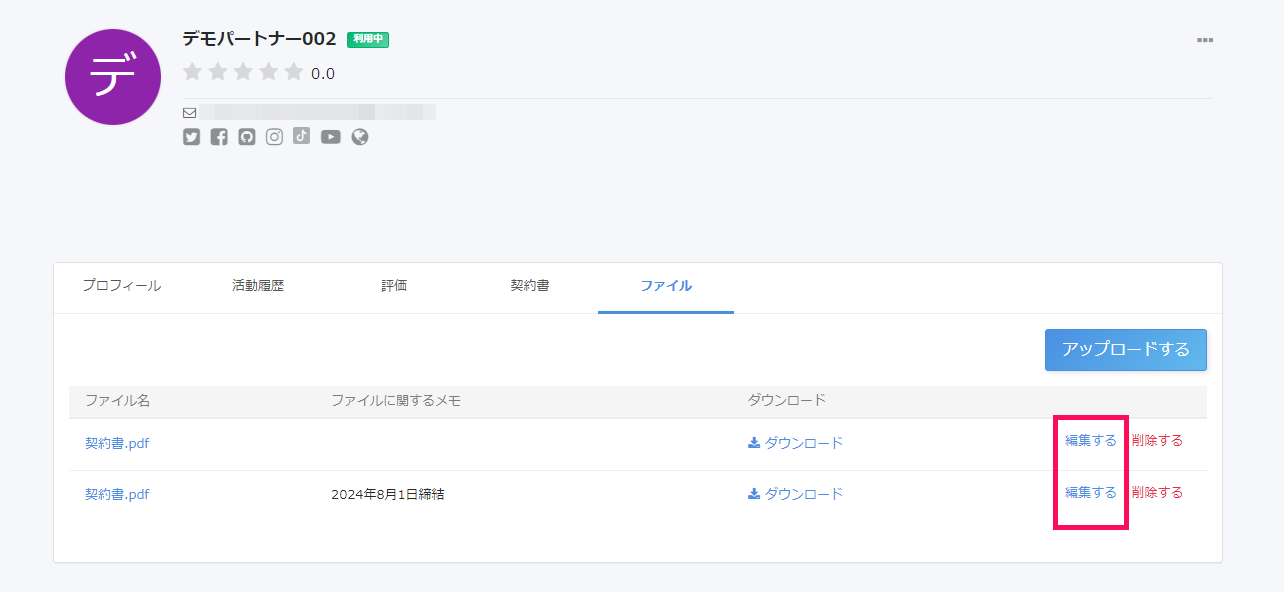
Task: Open the Twitter profile icon
Action: pos(192,137)
